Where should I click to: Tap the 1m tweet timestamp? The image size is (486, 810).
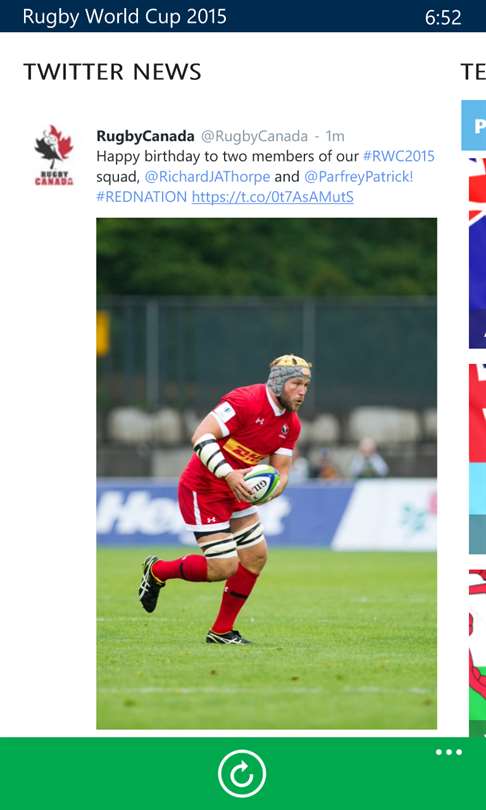point(335,136)
